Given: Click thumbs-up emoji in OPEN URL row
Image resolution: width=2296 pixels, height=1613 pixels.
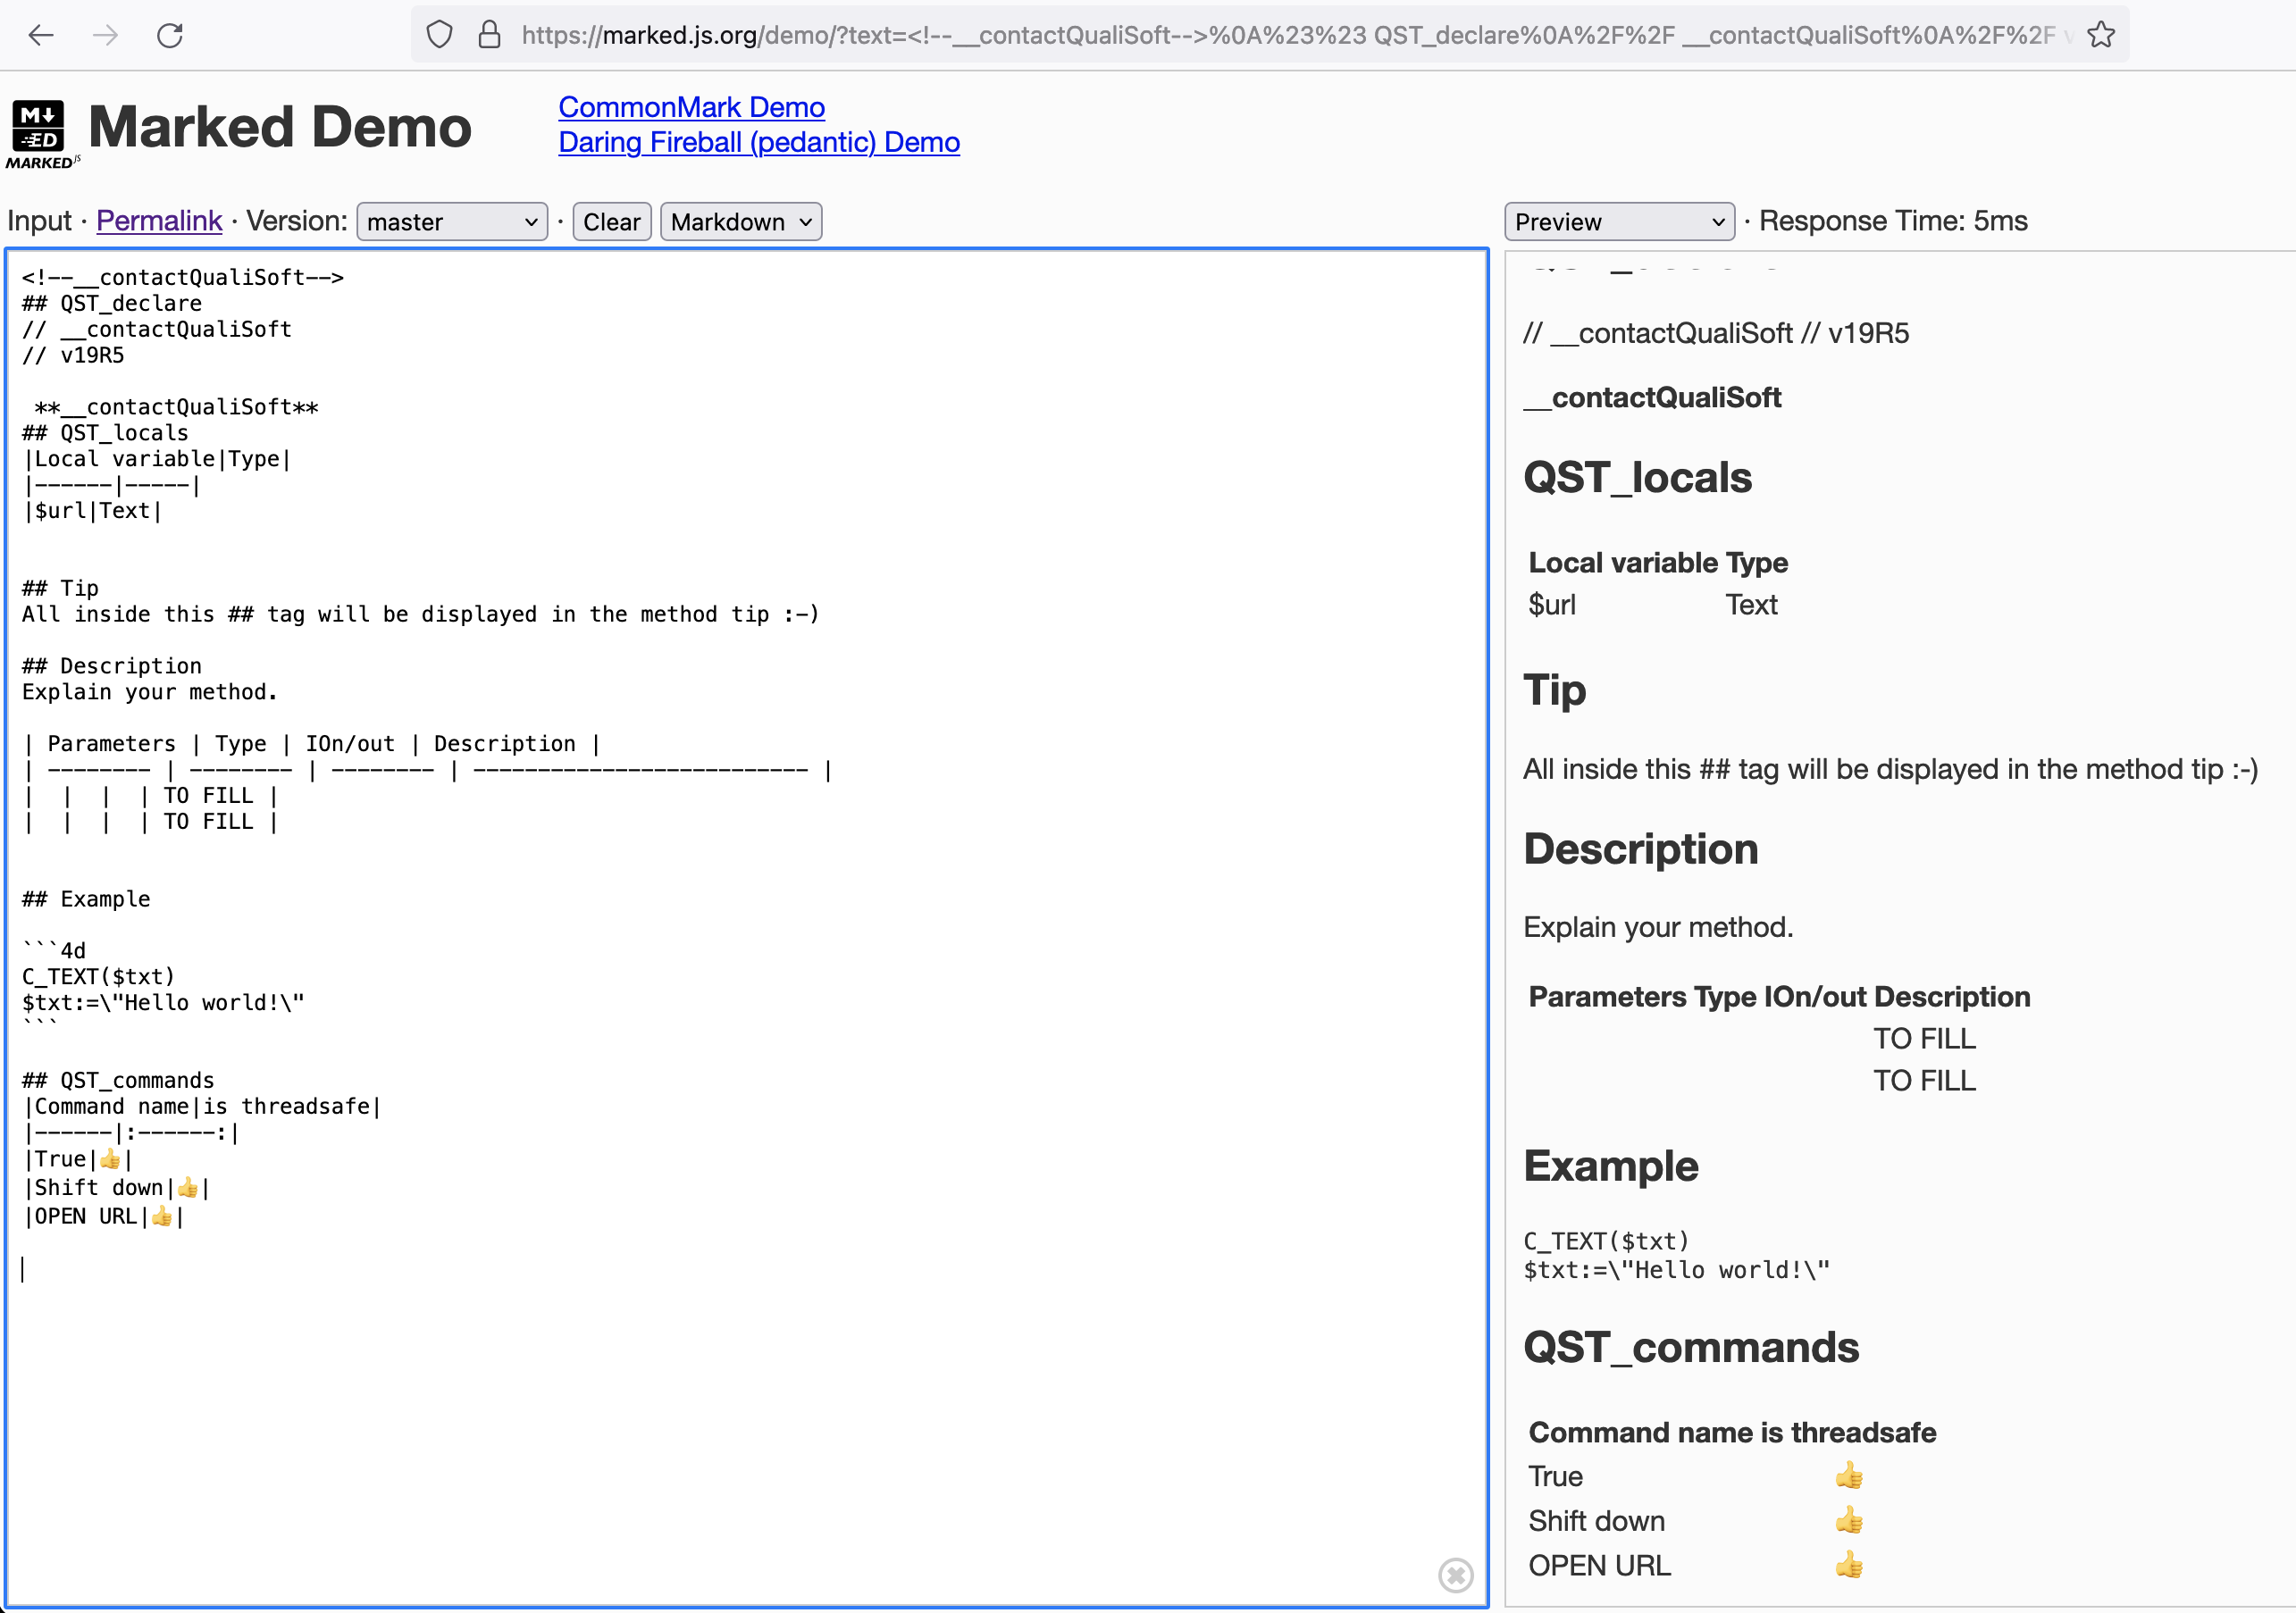Looking at the screenshot, I should pyautogui.click(x=1849, y=1565).
